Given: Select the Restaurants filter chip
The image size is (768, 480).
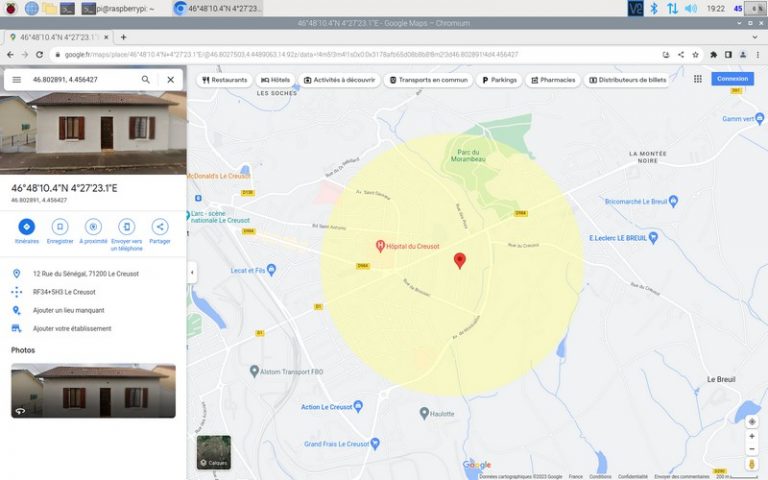Looking at the screenshot, I should [x=224, y=79].
